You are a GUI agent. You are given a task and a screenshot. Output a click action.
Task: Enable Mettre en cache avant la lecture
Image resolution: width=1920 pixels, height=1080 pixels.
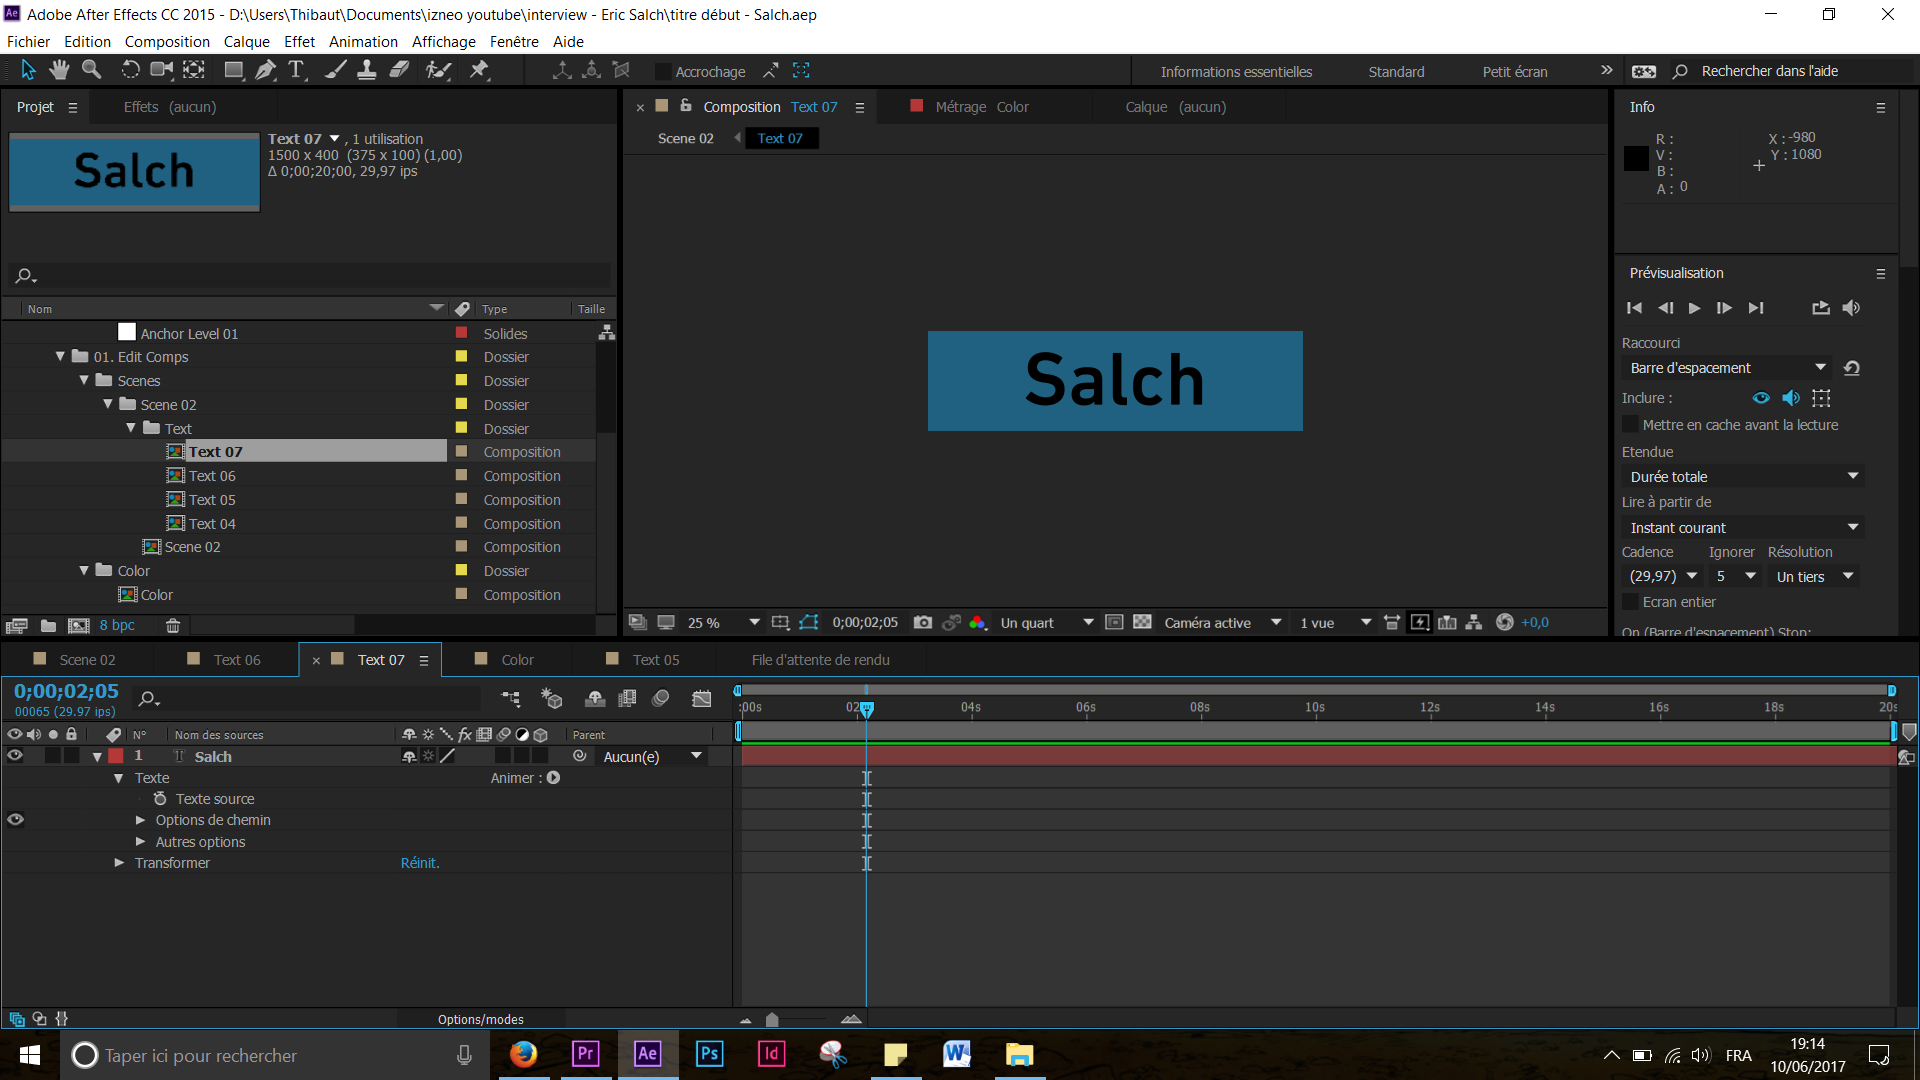(x=1631, y=425)
